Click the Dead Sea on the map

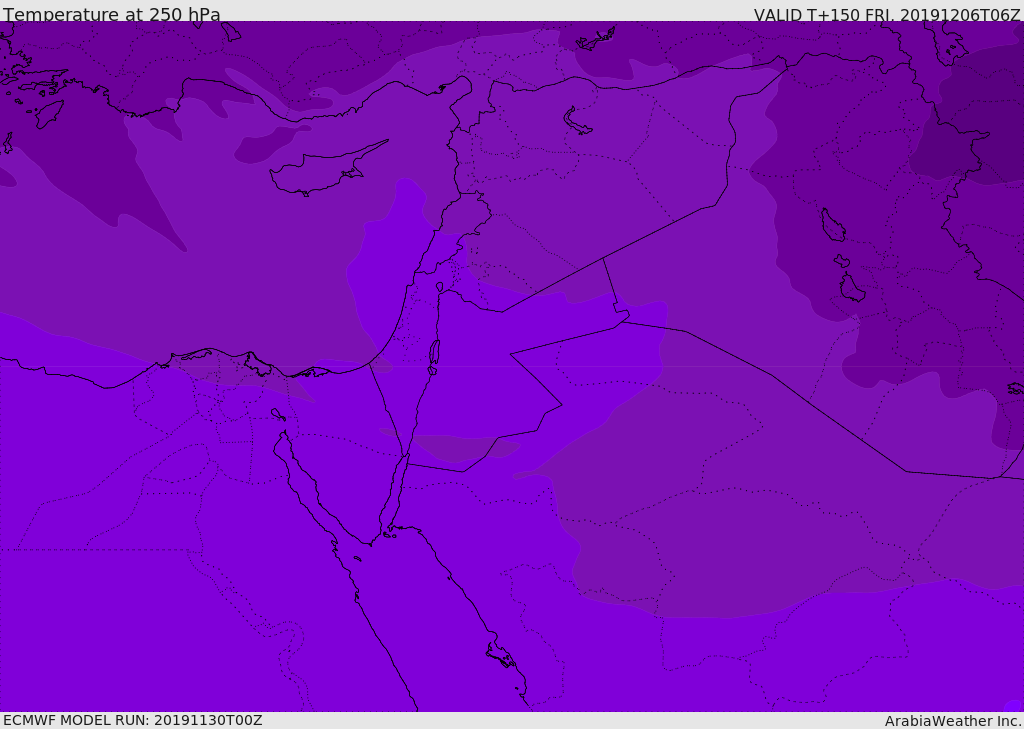tap(434, 356)
